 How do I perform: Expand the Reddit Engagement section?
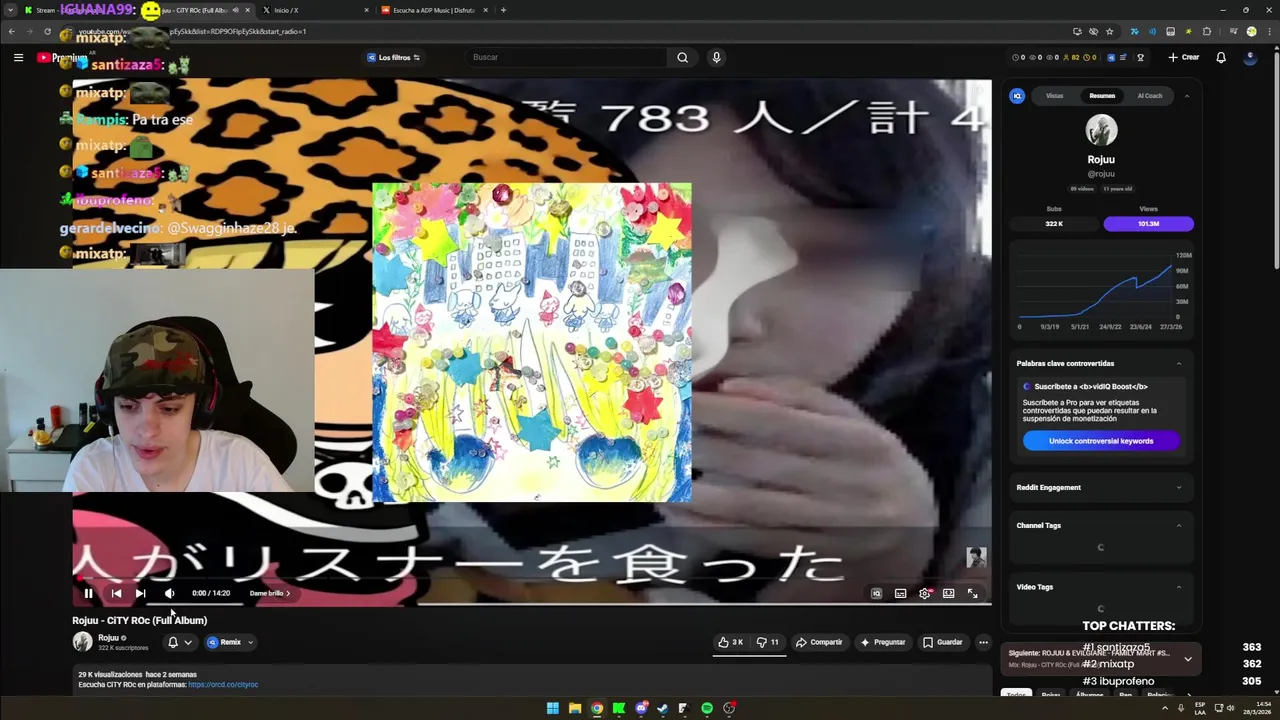(x=1179, y=487)
